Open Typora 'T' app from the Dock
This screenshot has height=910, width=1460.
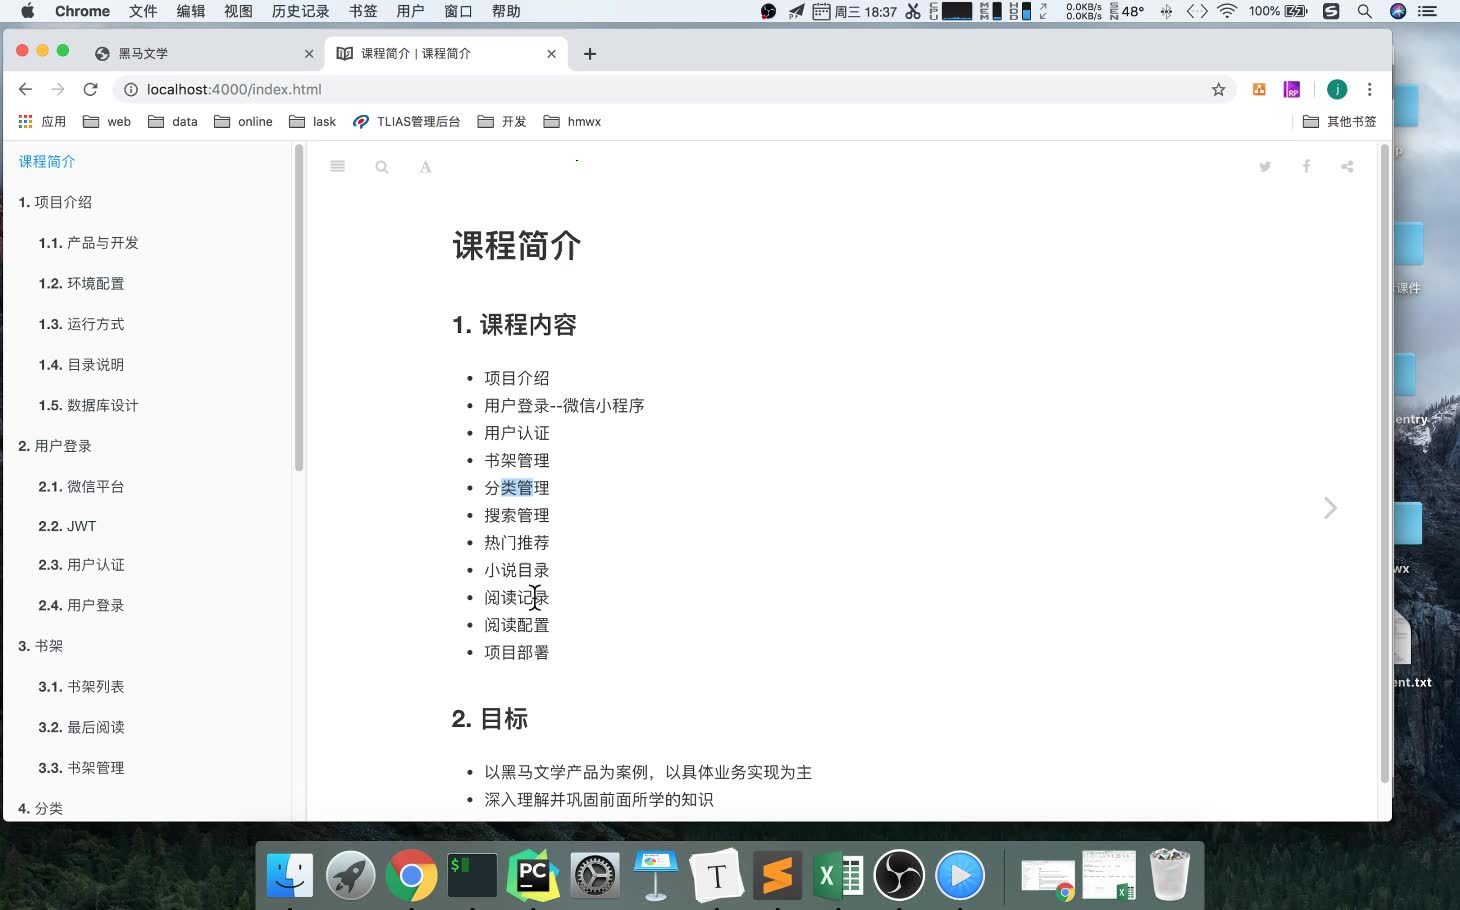(716, 876)
